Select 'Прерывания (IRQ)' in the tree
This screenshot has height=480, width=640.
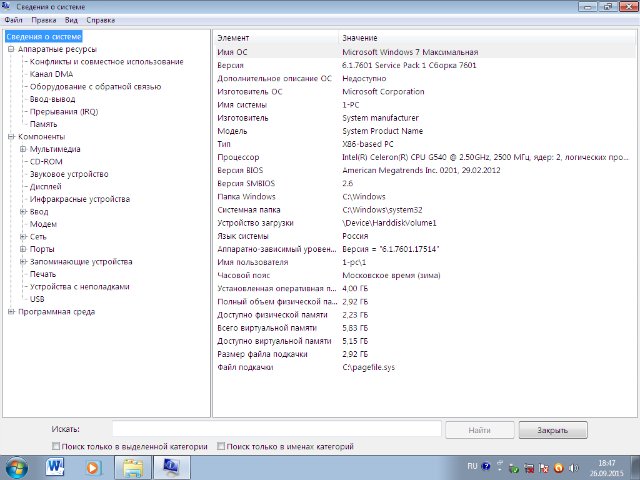tap(63, 111)
